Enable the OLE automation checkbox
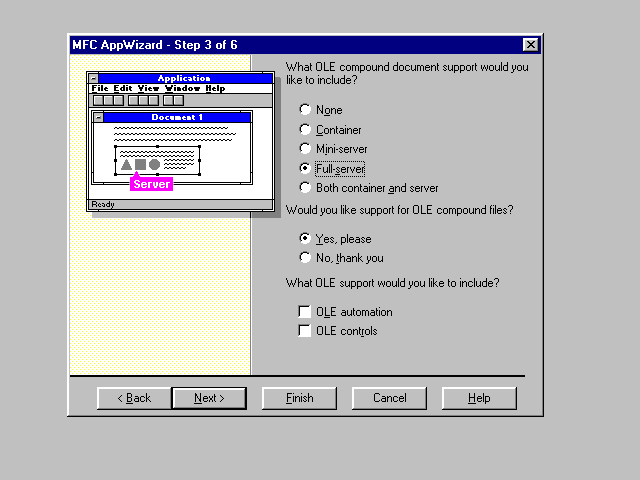 pyautogui.click(x=305, y=312)
